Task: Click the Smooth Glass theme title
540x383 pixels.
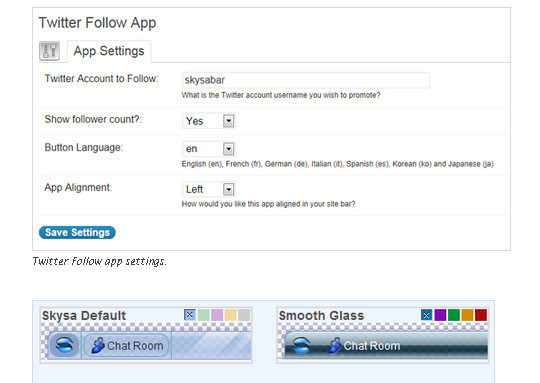Action: pos(321,315)
